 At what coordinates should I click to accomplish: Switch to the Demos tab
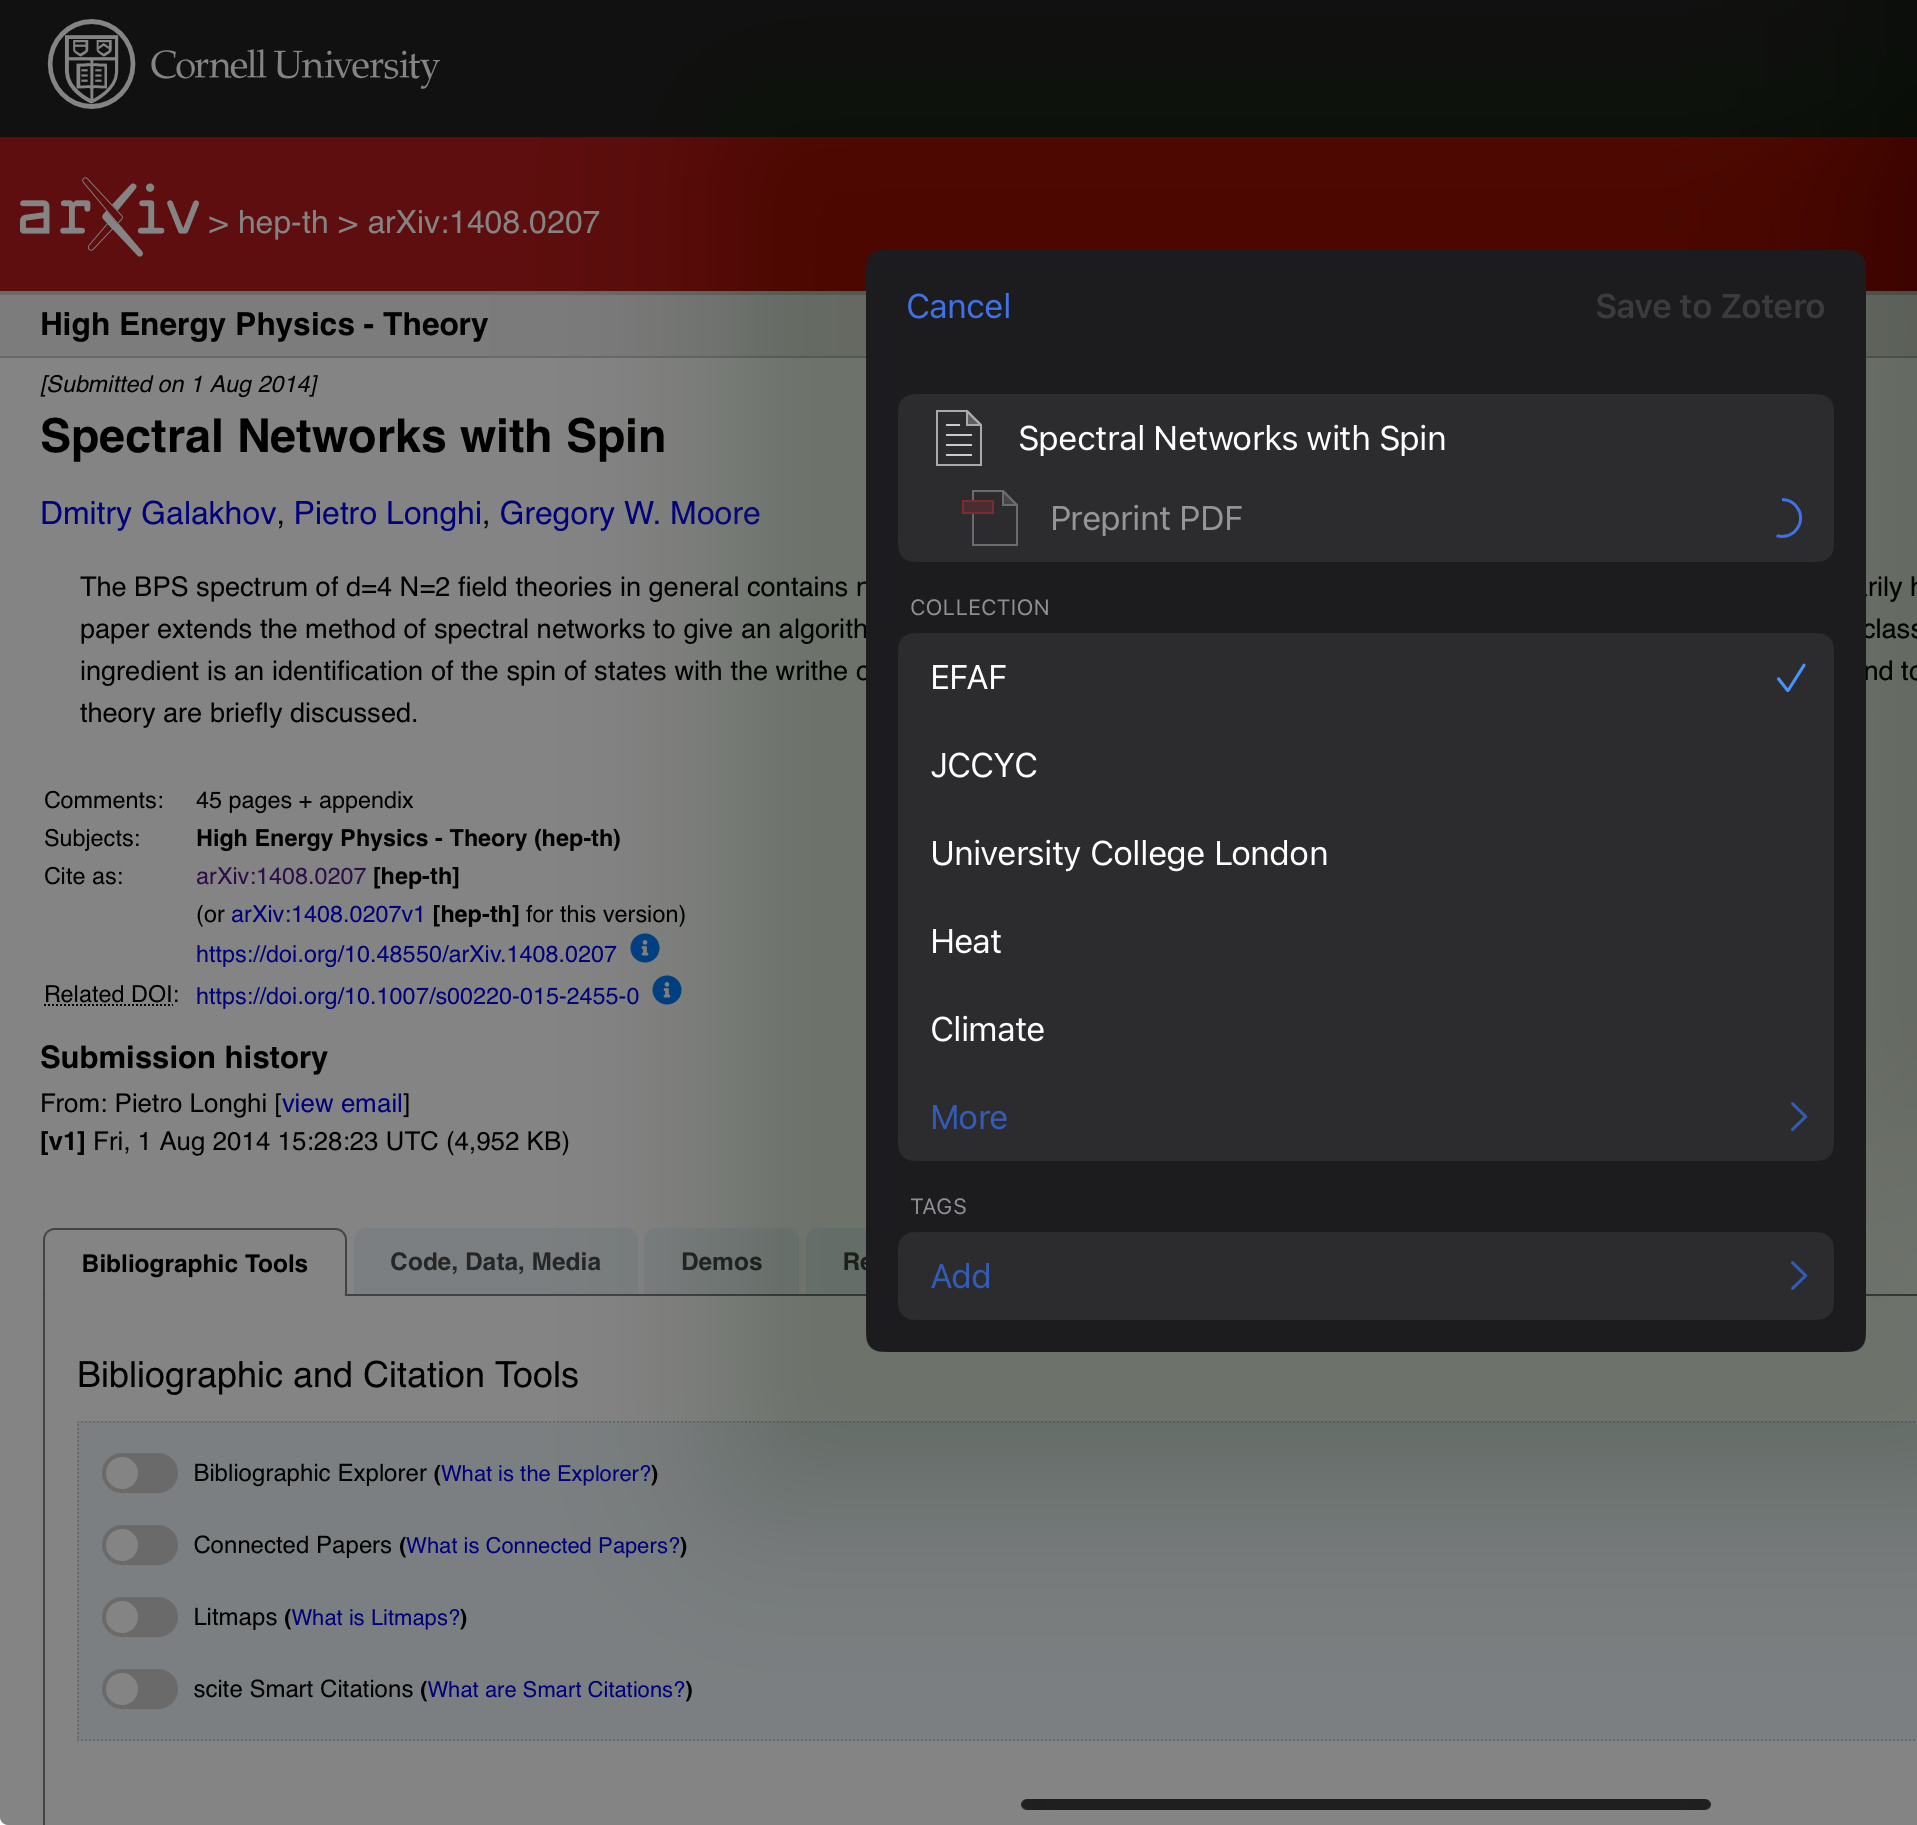[721, 1262]
